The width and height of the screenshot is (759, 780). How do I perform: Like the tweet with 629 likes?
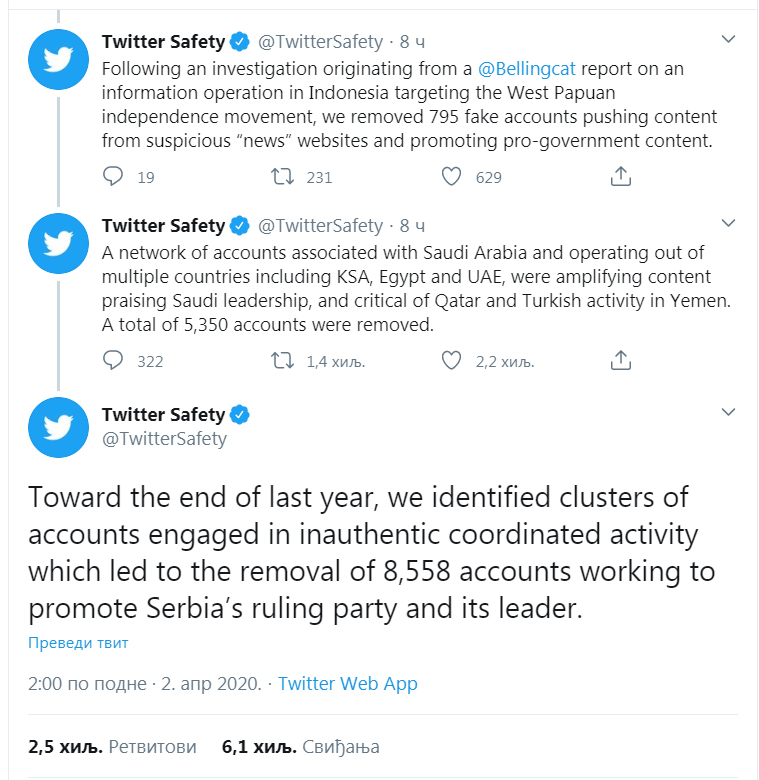point(451,177)
